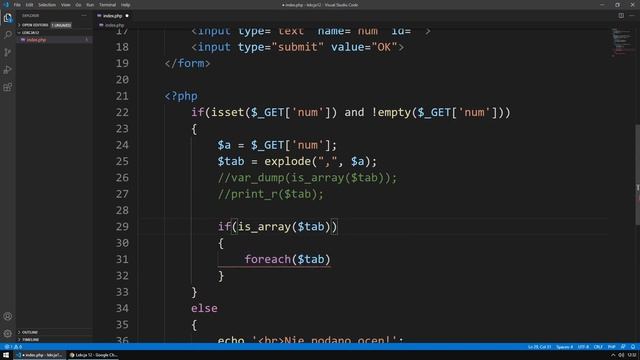Click the $a = $_GET['num'] line 24
The image size is (640, 360).
[277, 145]
